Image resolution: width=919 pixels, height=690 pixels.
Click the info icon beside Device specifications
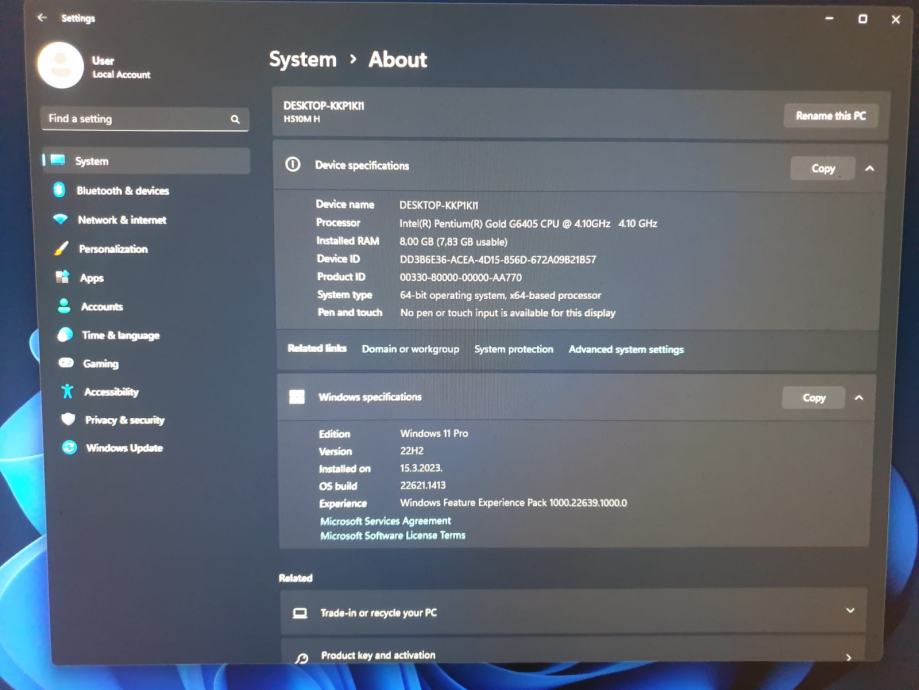(292, 165)
